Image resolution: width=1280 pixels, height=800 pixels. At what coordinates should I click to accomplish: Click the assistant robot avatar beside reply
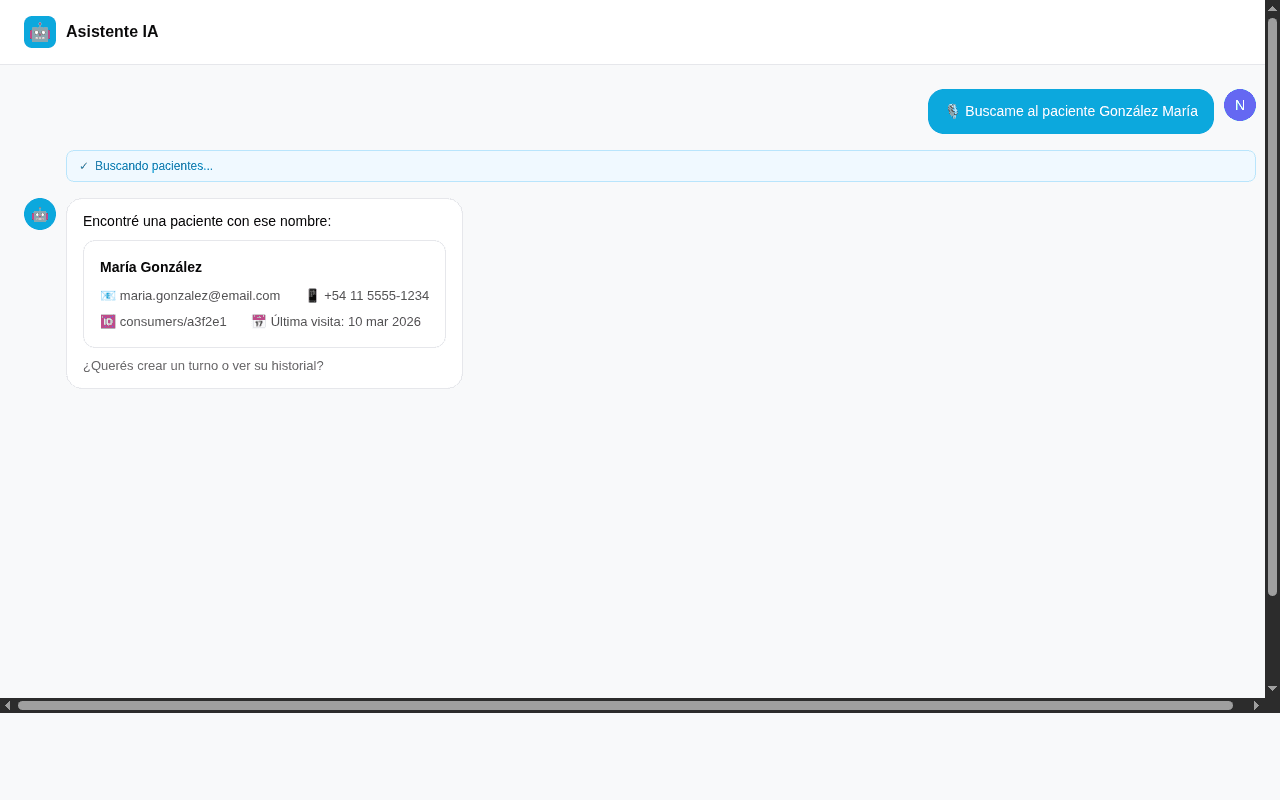click(x=40, y=214)
